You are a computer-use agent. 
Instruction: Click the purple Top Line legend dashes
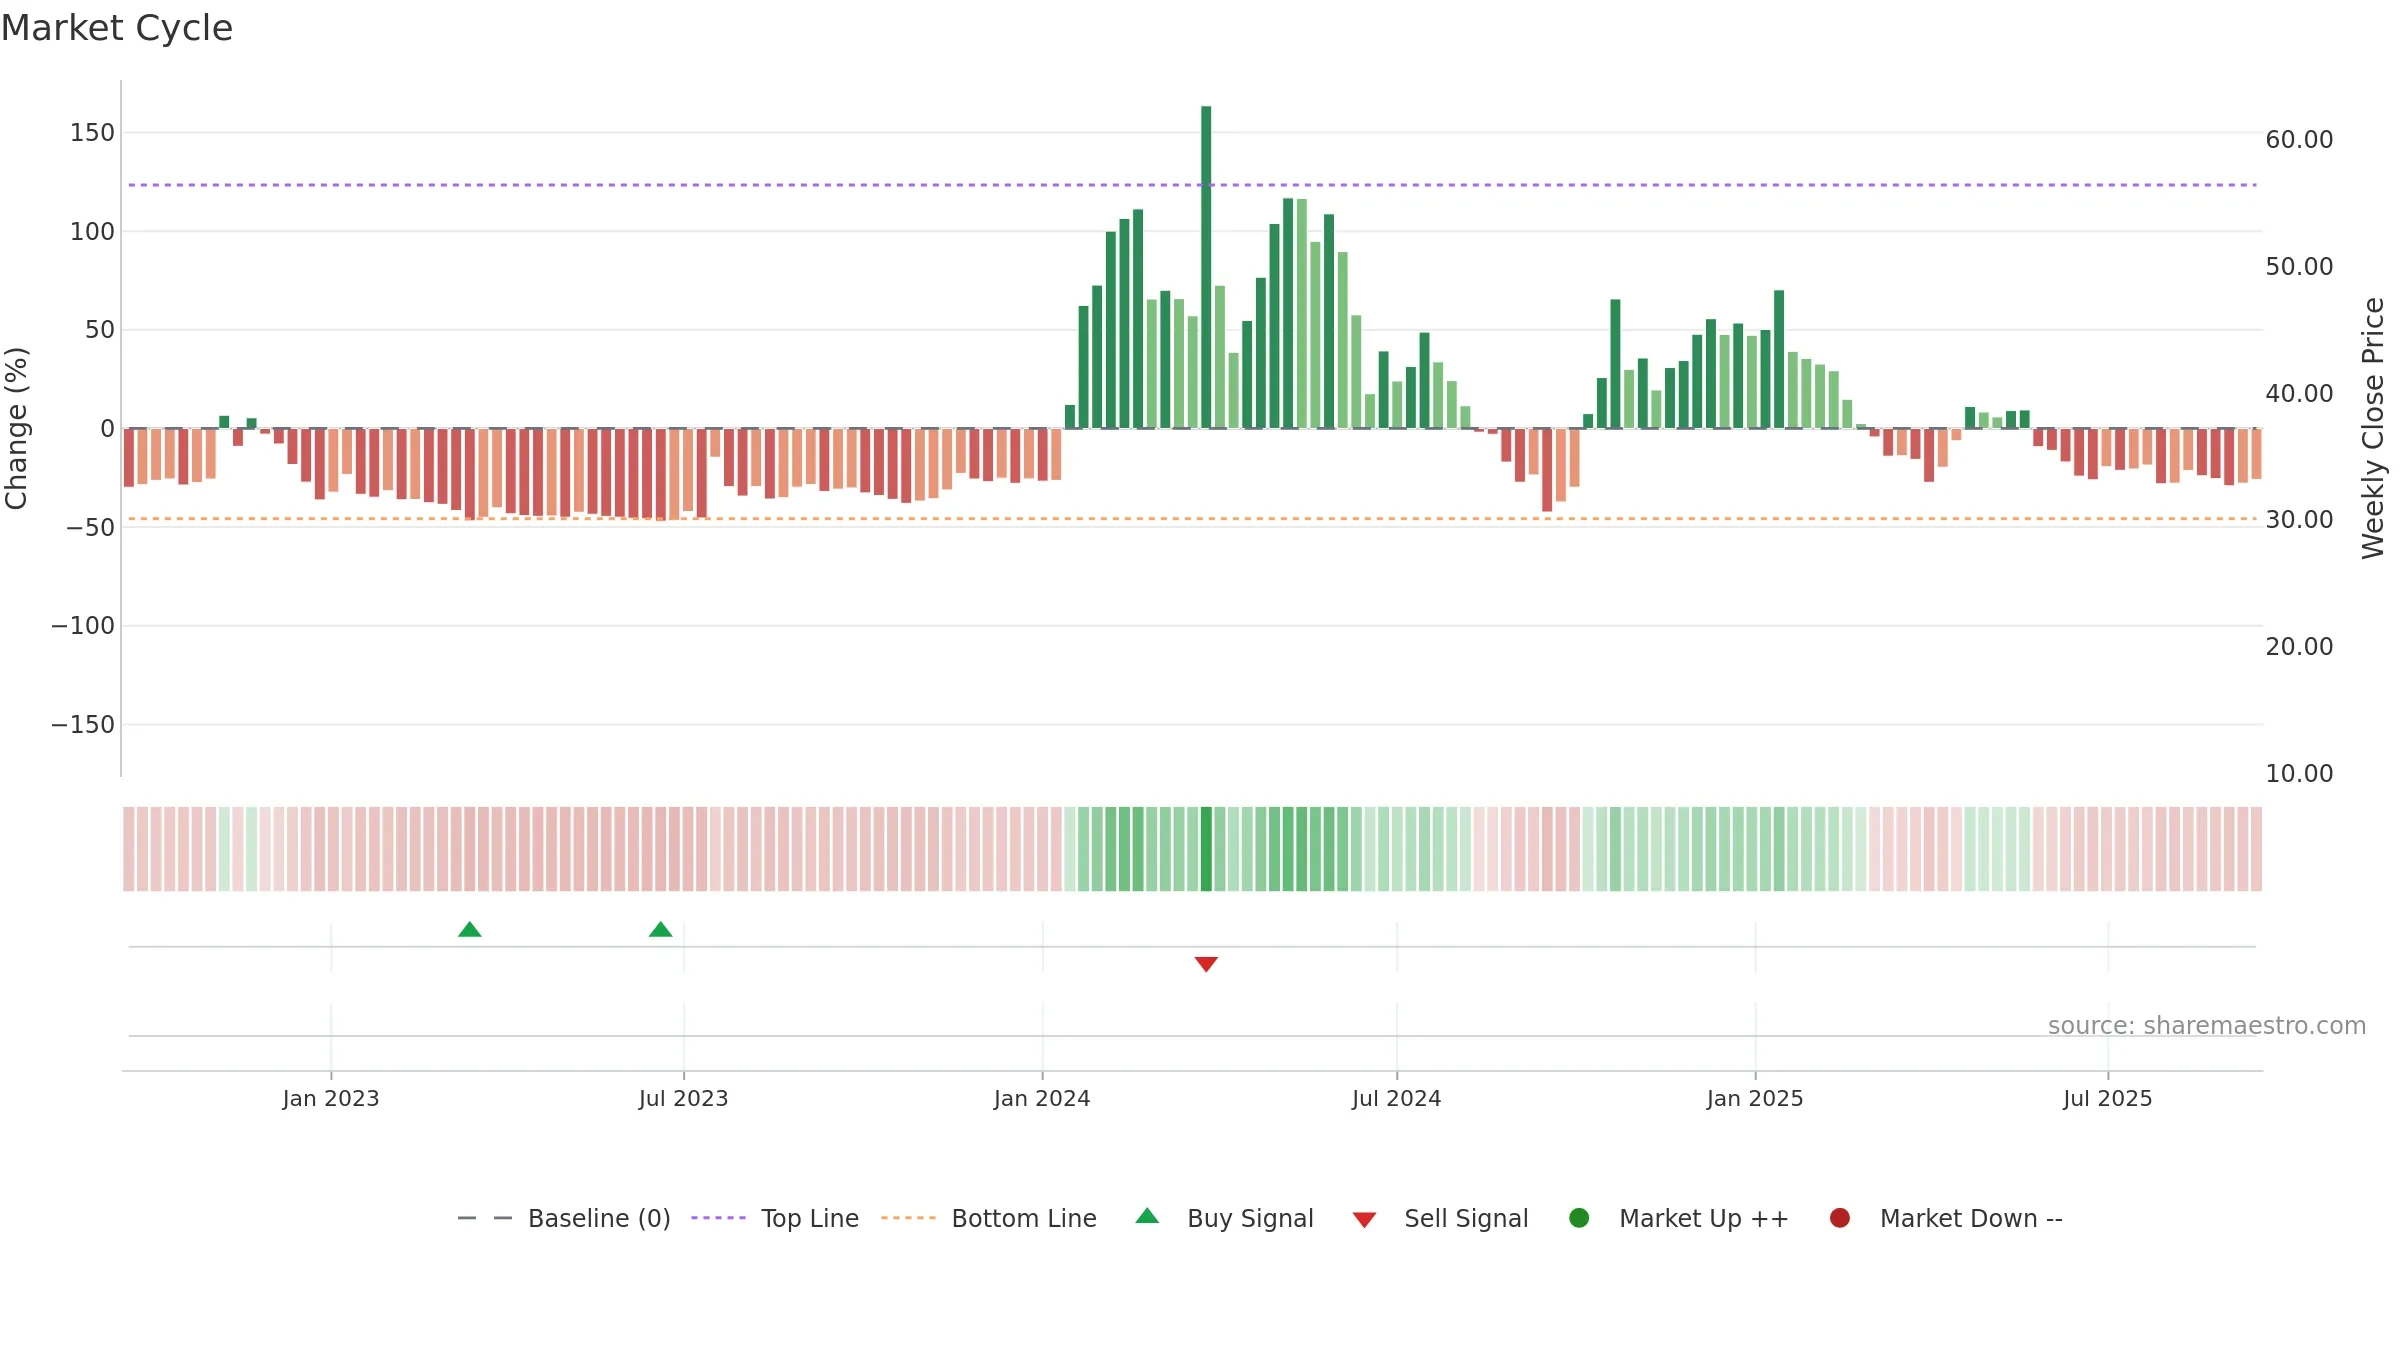pos(718,1218)
